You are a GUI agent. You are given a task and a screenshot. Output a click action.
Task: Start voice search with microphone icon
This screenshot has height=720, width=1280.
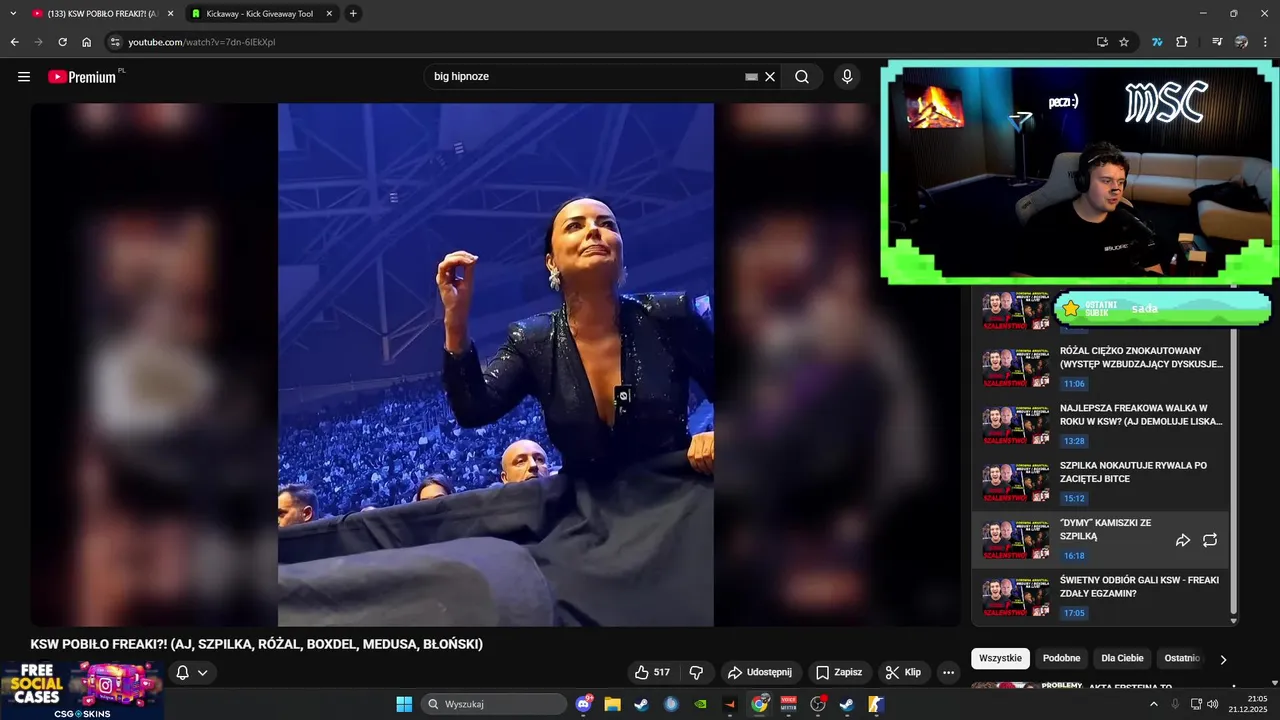pos(847,77)
